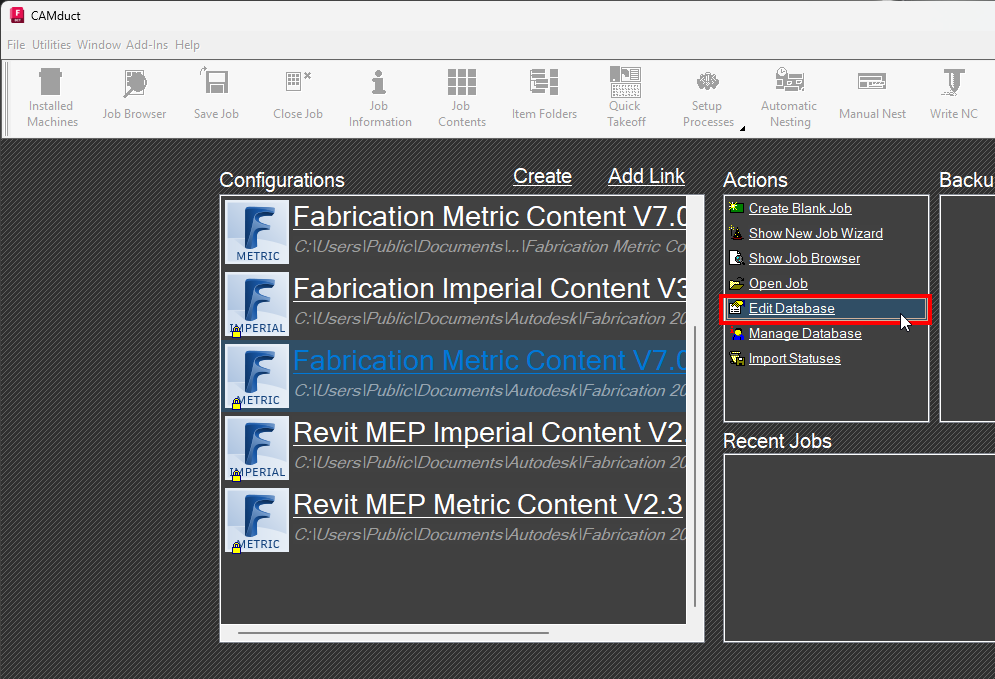Launch Quick Takeoff
The height and width of the screenshot is (679, 995).
[625, 95]
